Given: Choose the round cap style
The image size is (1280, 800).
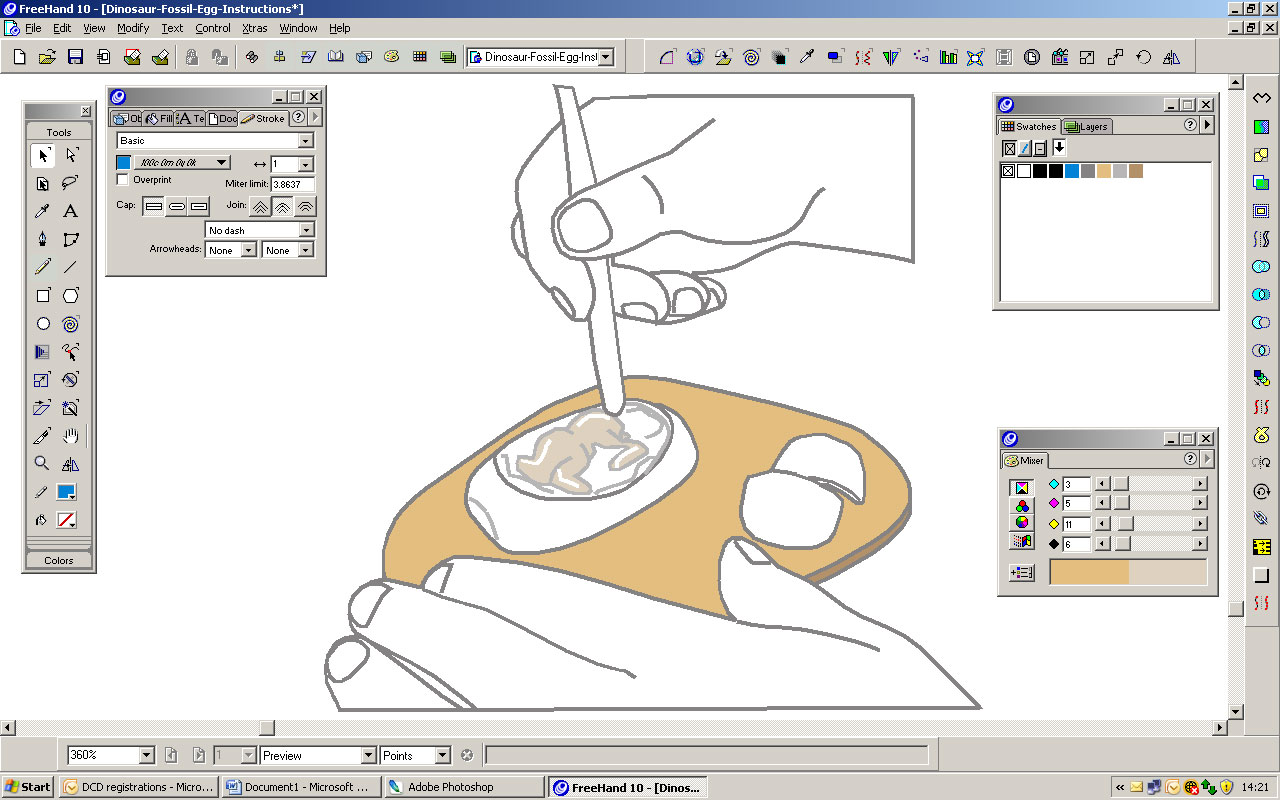Looking at the screenshot, I should point(176,206).
